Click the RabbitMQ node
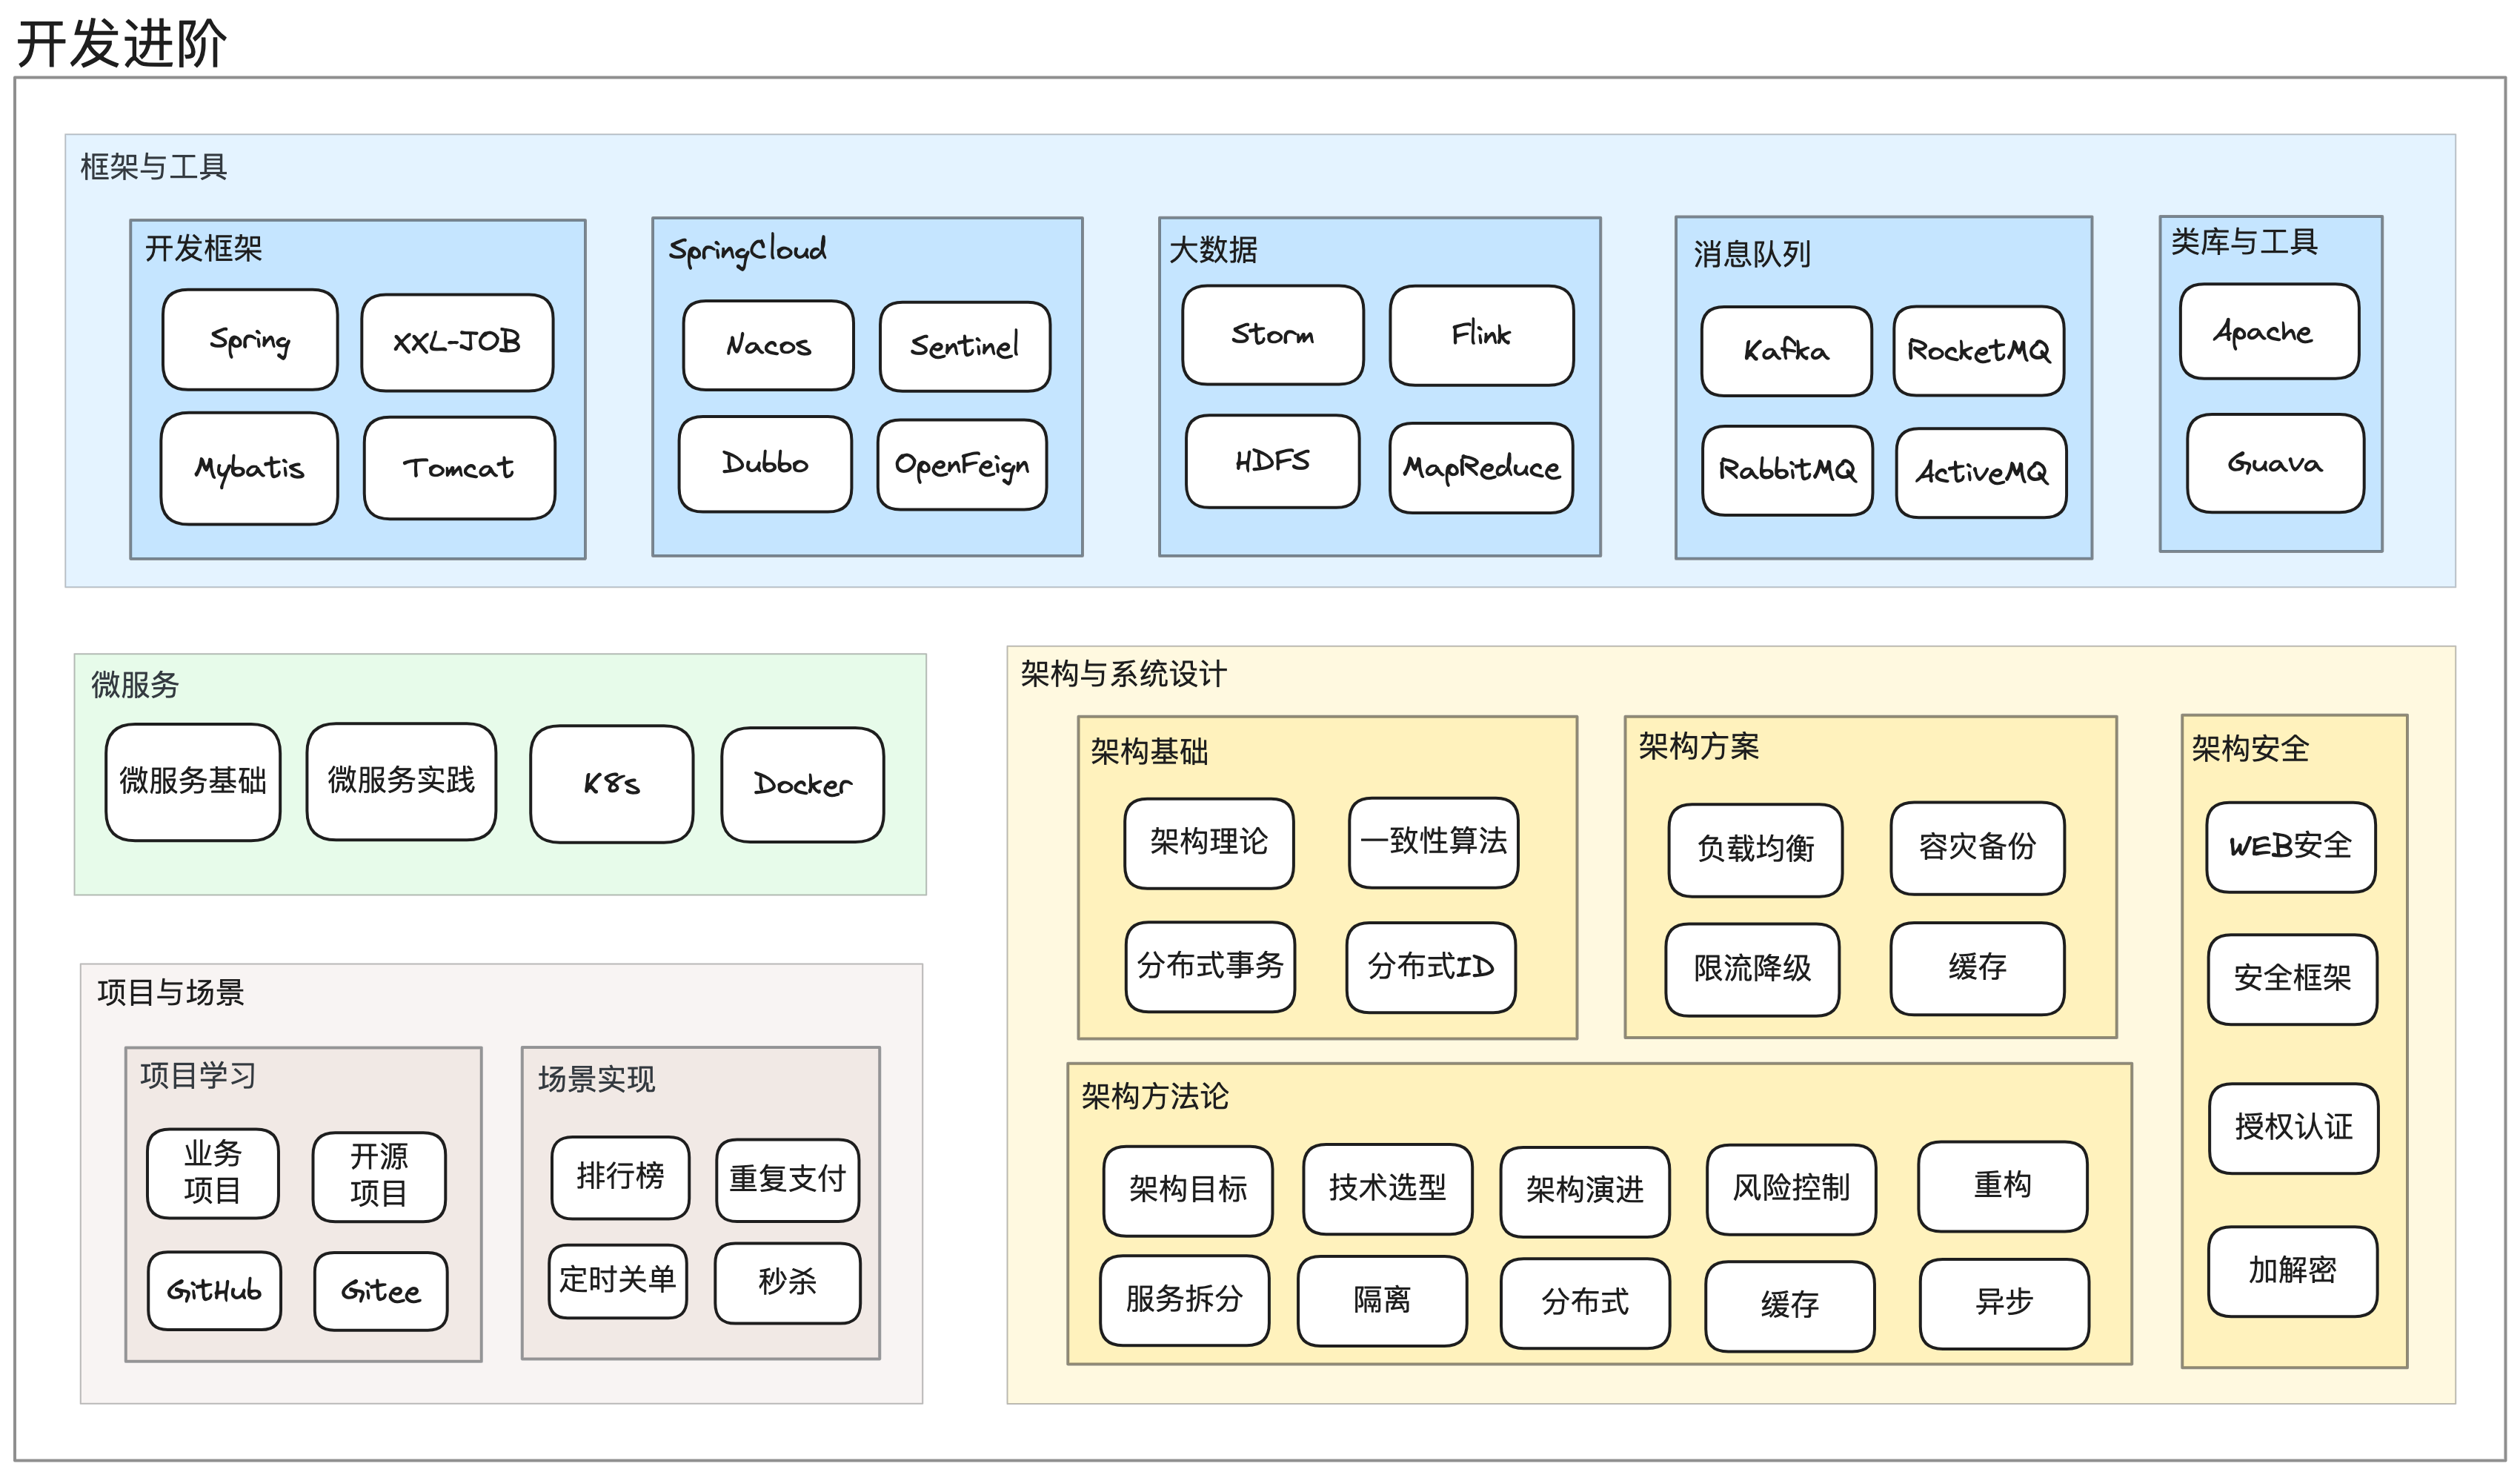This screenshot has width=2520, height=1475. [x=1788, y=471]
